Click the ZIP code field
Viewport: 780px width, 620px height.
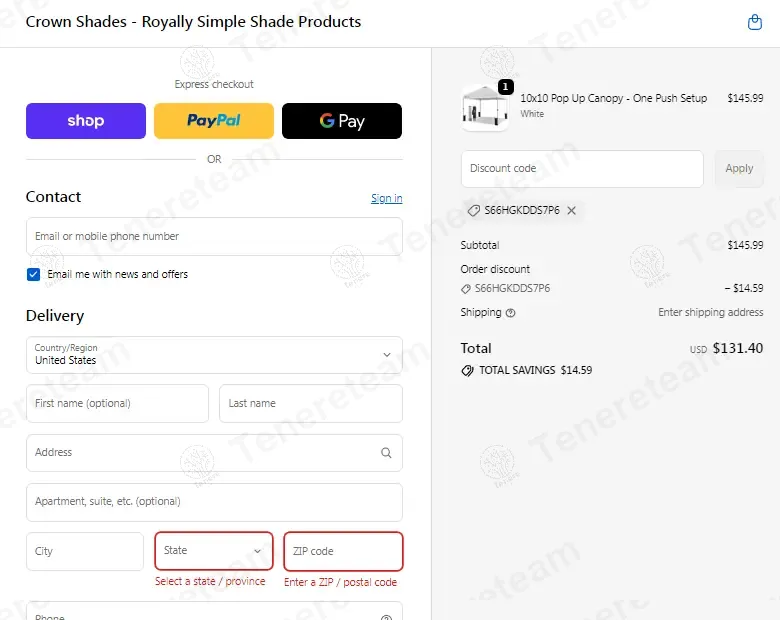343,551
